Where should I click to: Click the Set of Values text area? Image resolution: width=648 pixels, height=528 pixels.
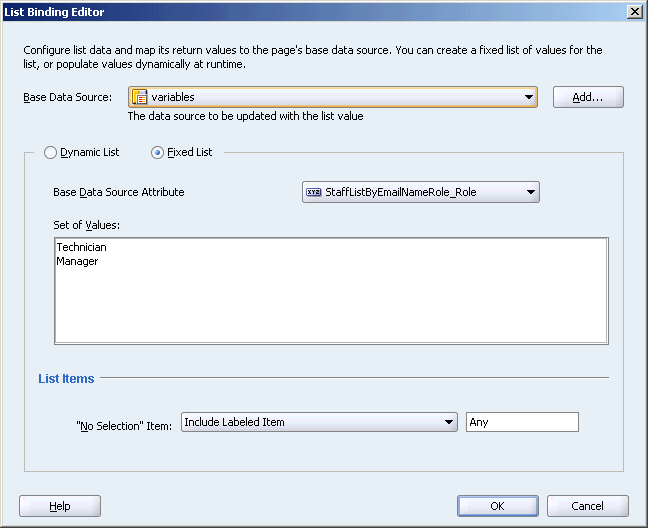coord(331,291)
